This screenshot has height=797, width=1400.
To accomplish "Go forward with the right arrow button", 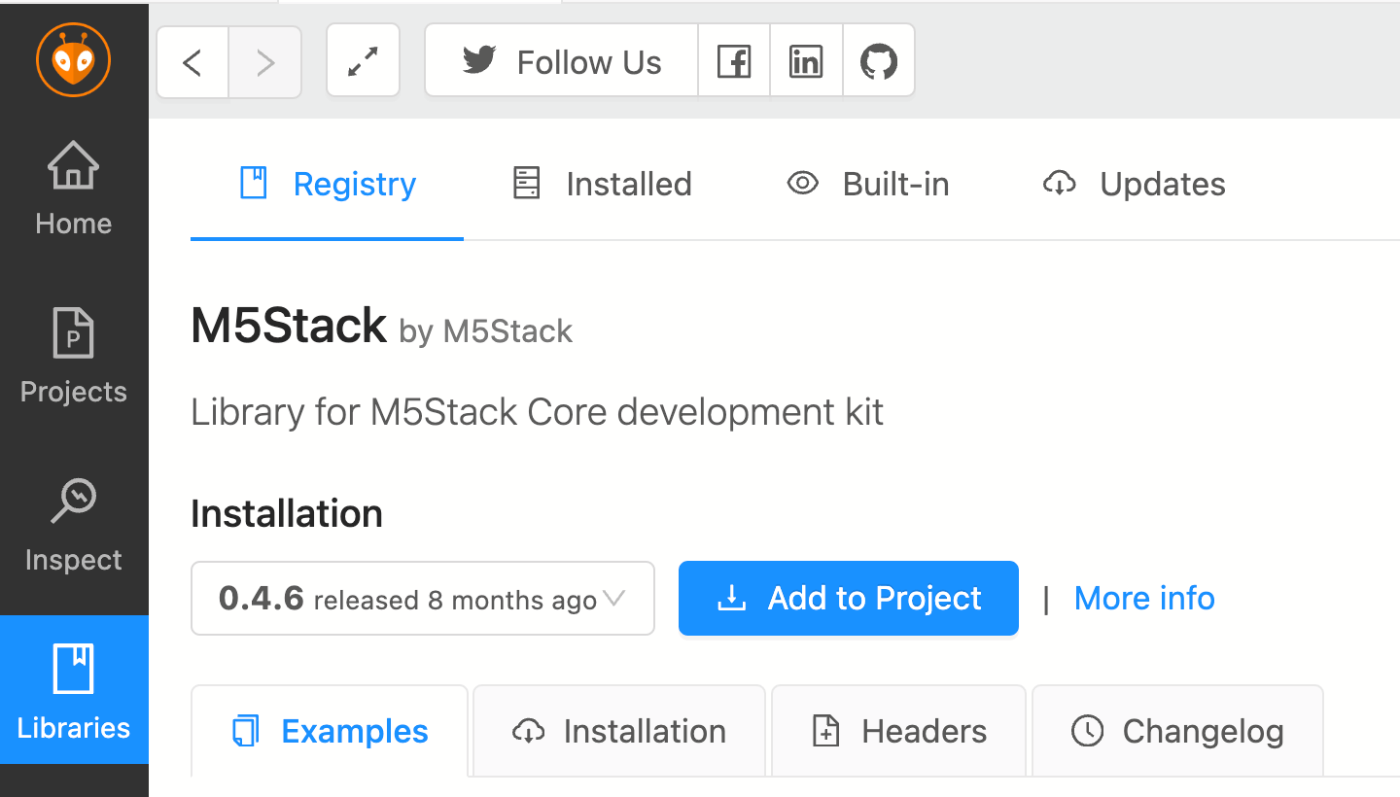I will (265, 62).
